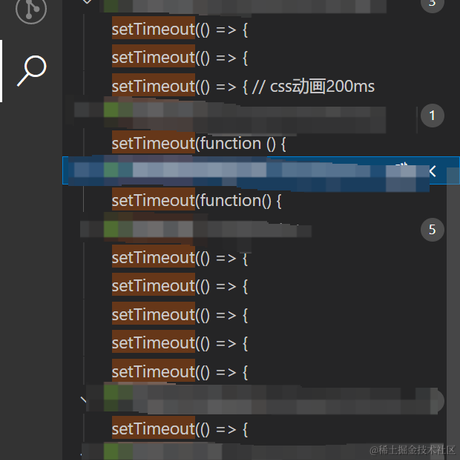Click the arrow icon on the highlighted file row

432,171
